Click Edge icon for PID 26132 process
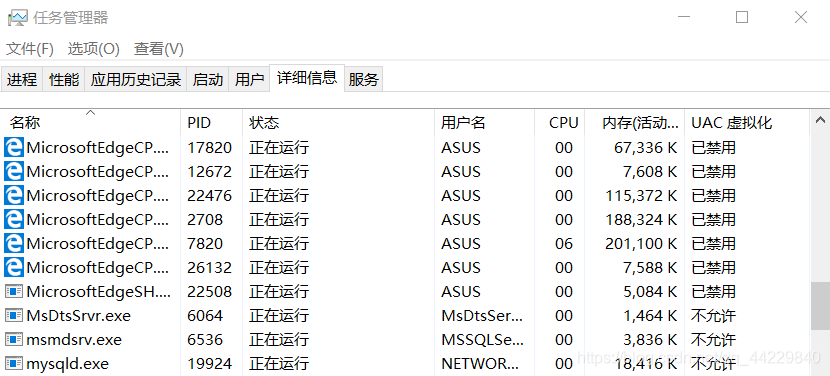This screenshot has height=376, width=830. (x=14, y=267)
